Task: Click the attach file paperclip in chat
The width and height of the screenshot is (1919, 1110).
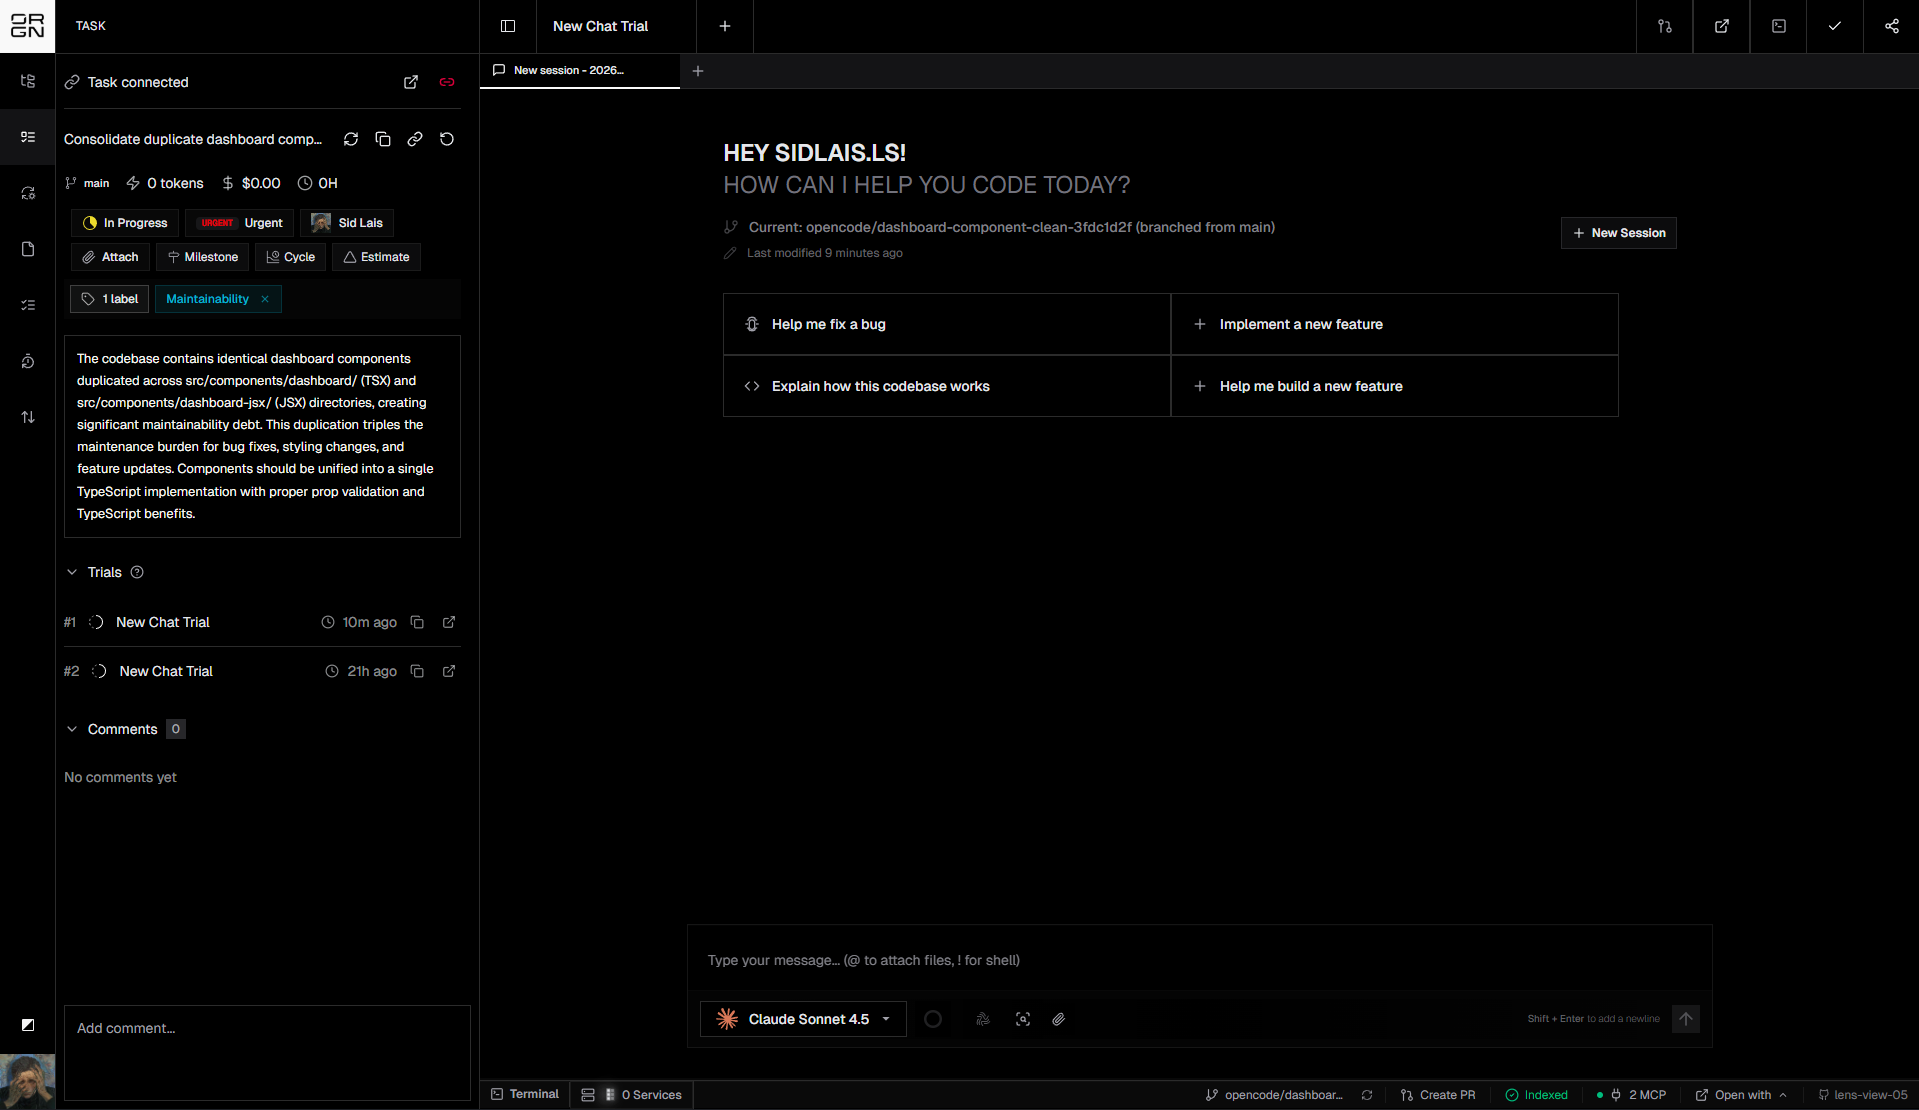Action: 1058,1019
